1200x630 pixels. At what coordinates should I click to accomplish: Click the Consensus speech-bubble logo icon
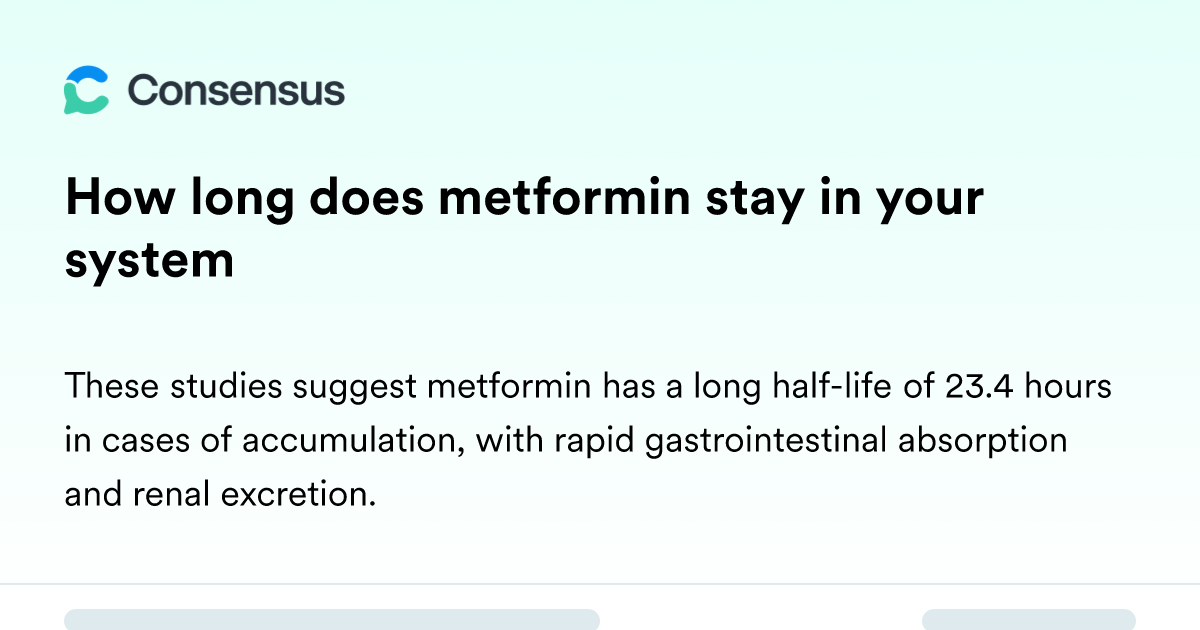(x=86, y=90)
